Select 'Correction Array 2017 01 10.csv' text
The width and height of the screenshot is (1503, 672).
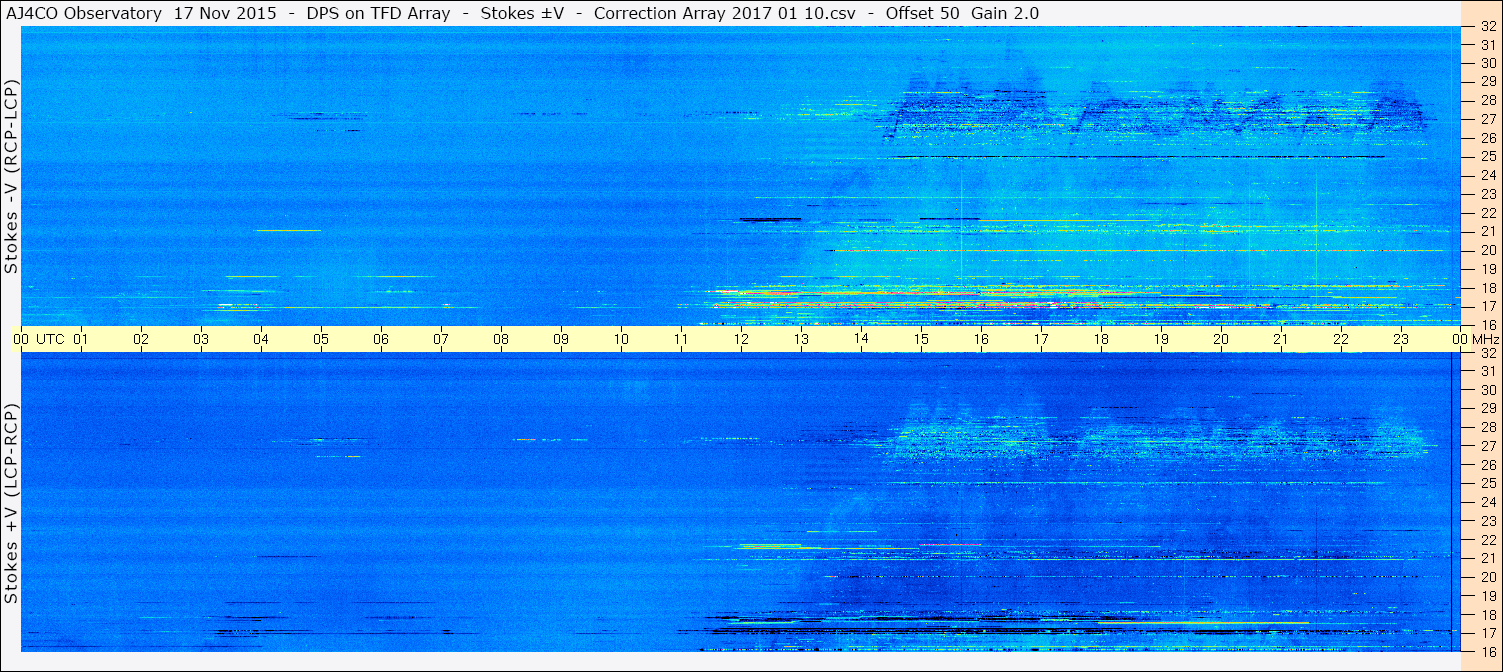coord(725,13)
